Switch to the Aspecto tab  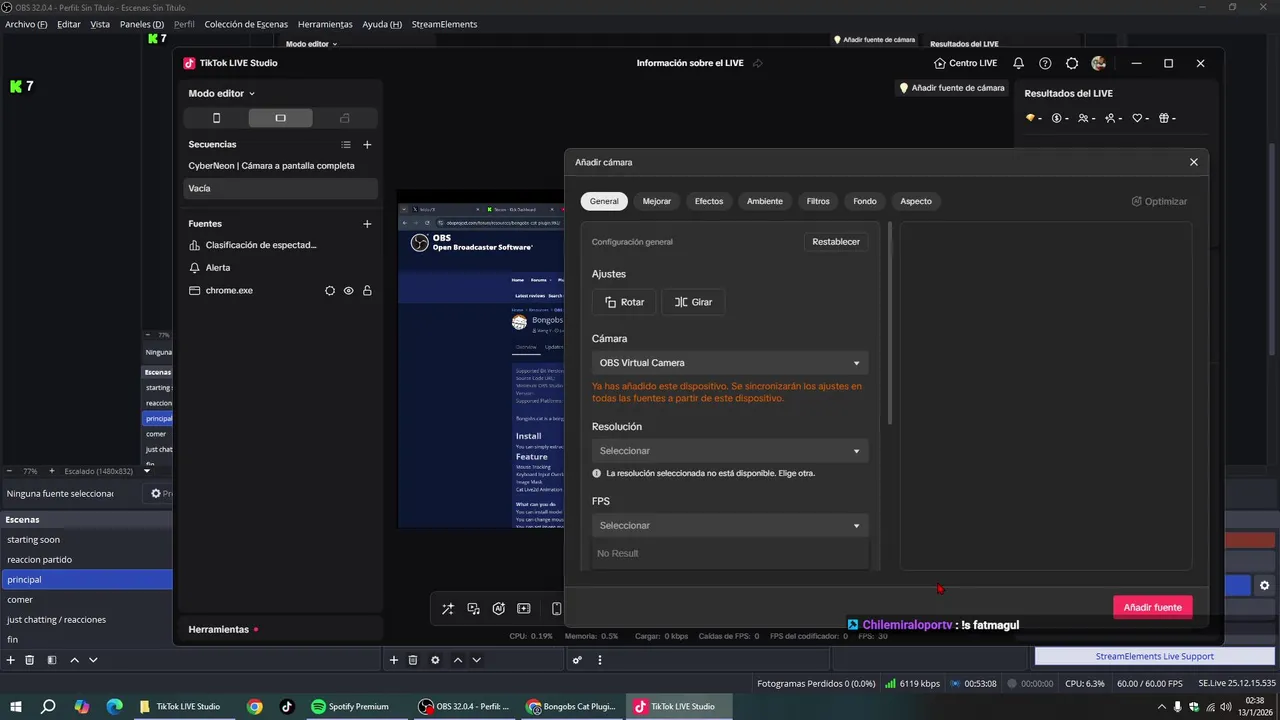pyautogui.click(x=916, y=201)
